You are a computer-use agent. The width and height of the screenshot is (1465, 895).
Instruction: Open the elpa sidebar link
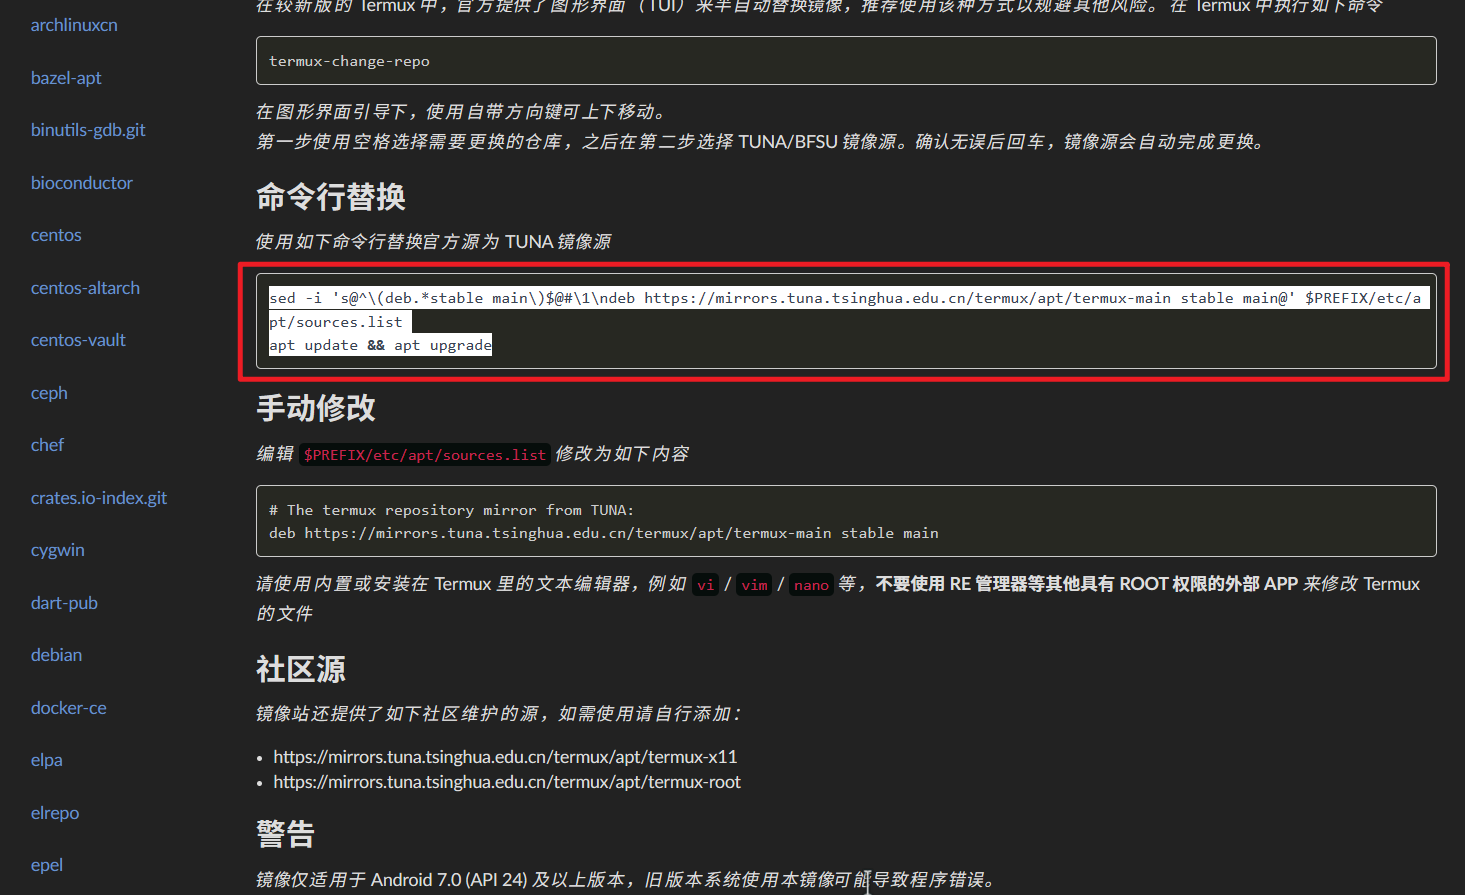point(47,760)
